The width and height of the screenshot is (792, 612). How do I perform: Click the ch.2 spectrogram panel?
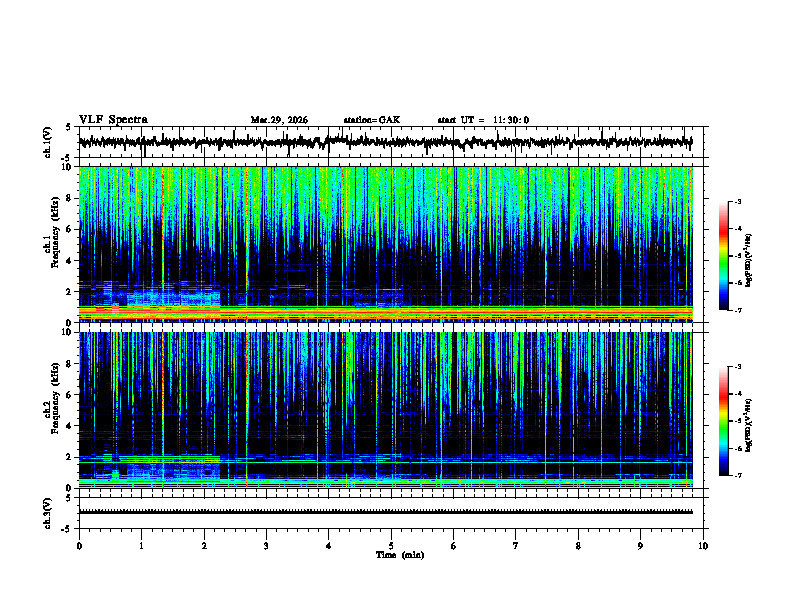(393, 410)
